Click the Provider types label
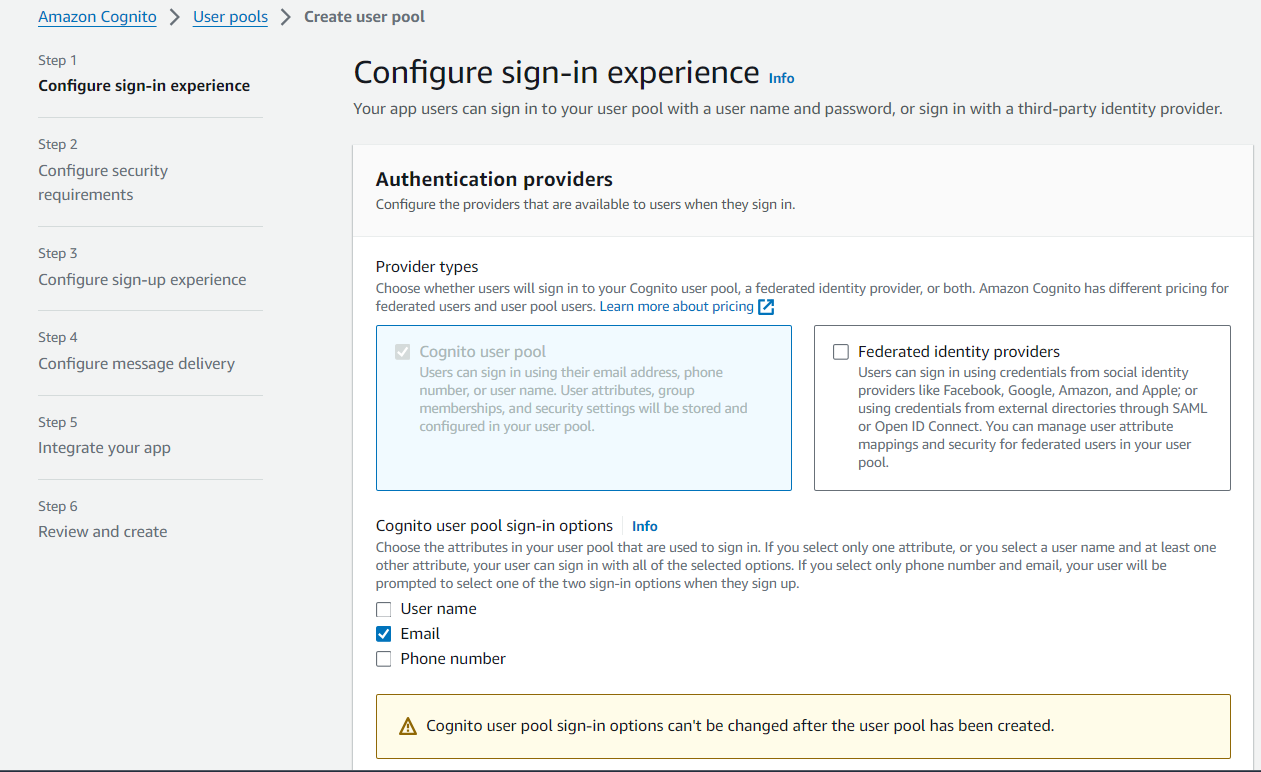Viewport: 1261px width, 772px height. [x=427, y=267]
